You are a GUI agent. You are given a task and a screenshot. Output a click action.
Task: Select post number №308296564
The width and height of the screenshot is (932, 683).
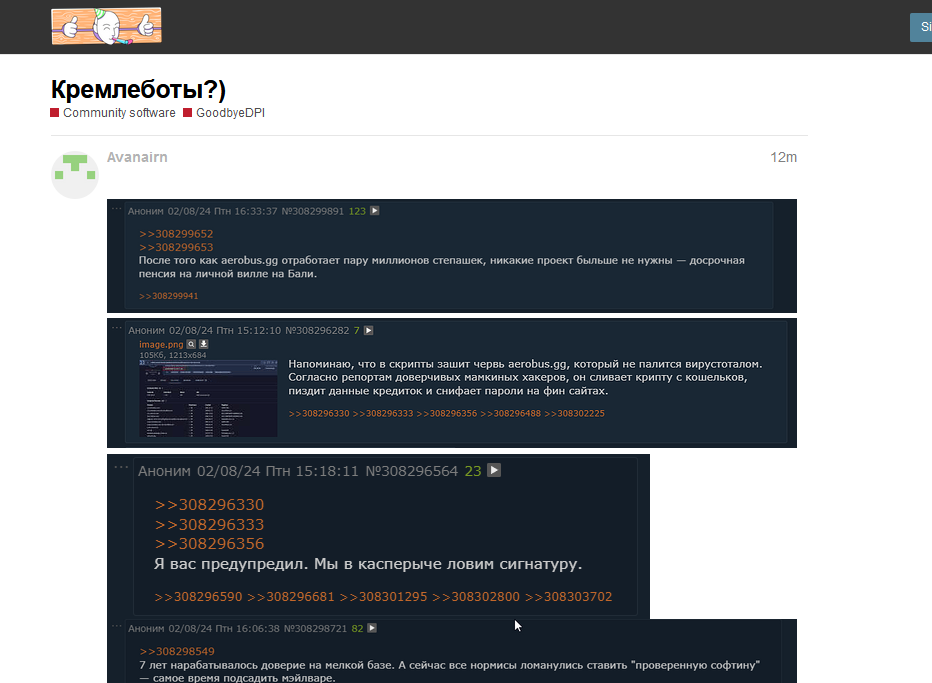tap(412, 471)
